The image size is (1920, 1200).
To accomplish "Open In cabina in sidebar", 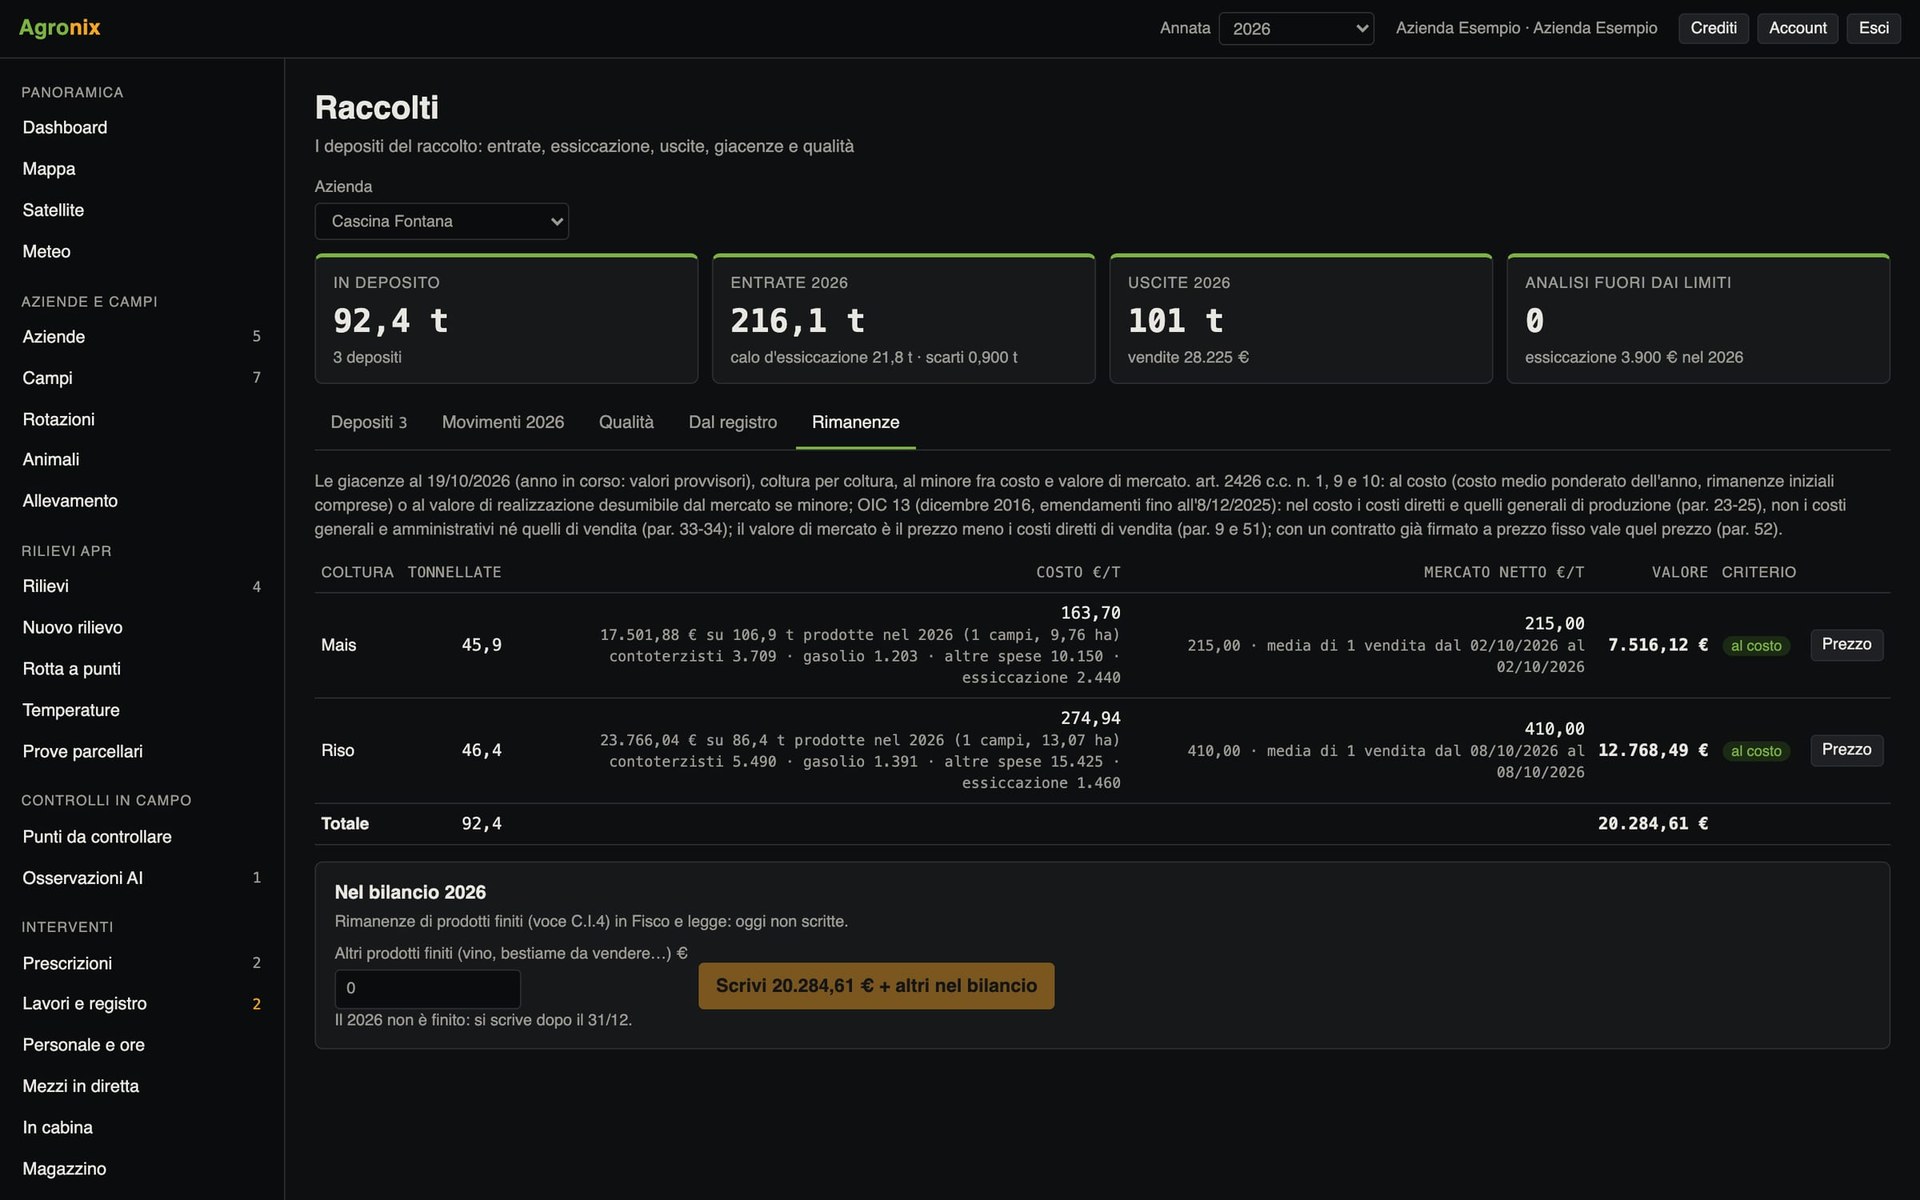I will (x=142, y=1128).
